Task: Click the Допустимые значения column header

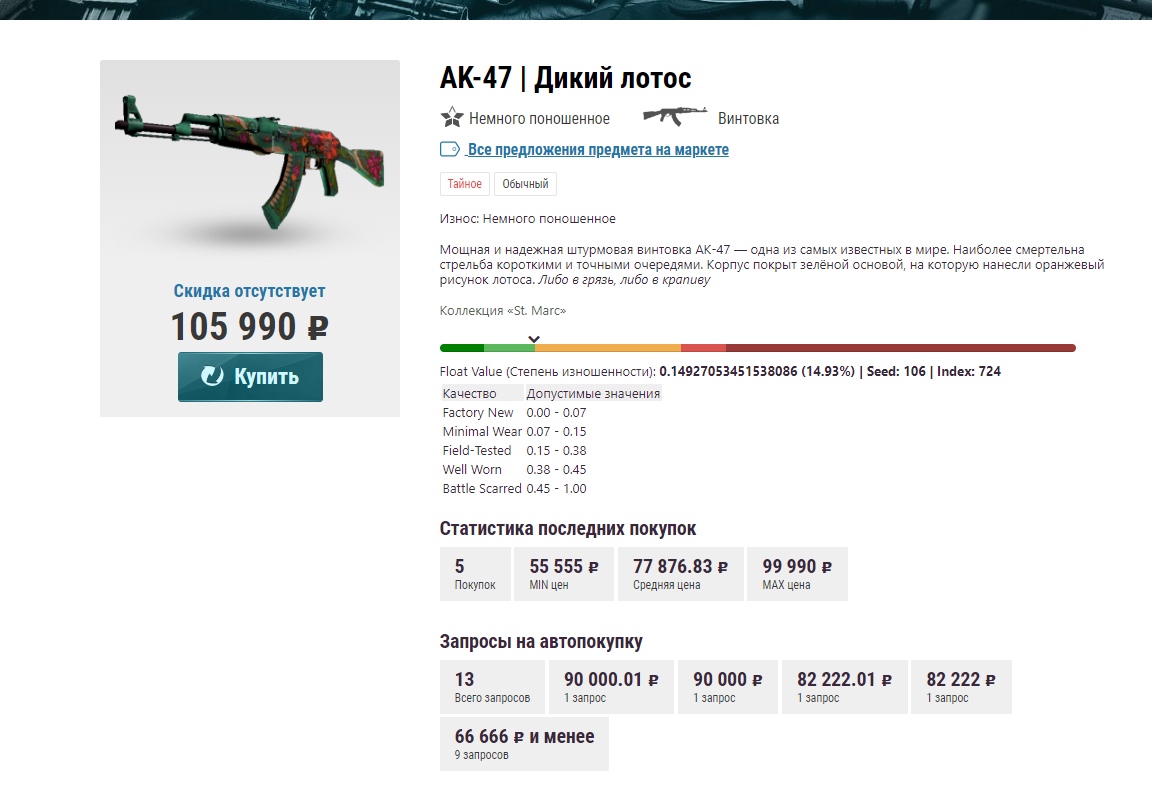Action: pos(593,394)
